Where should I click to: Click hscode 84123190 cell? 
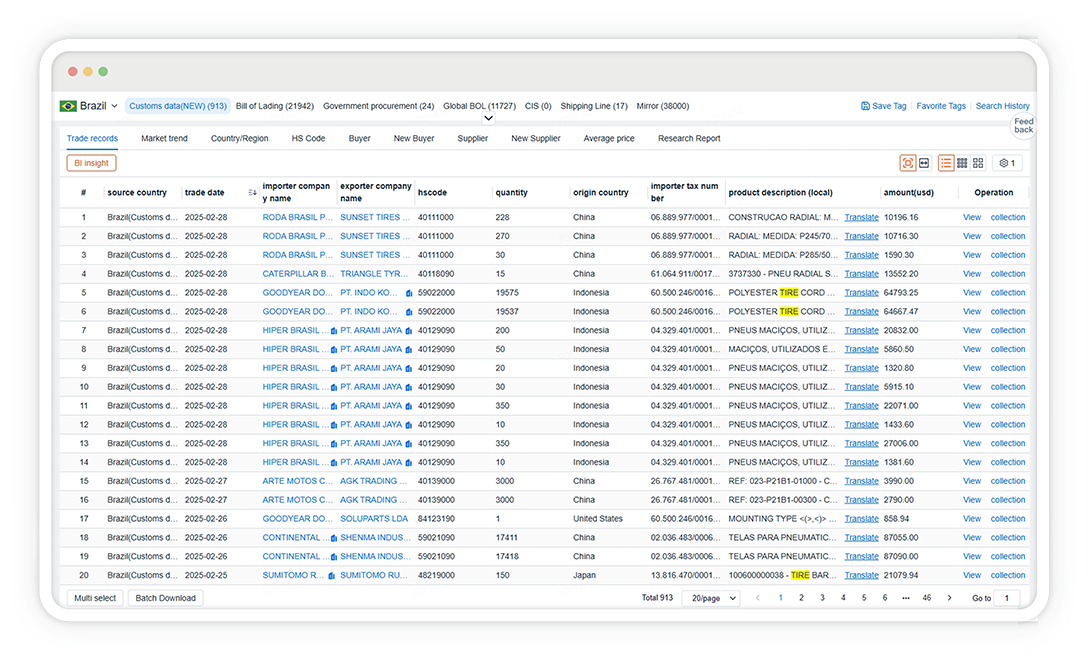(x=436, y=519)
